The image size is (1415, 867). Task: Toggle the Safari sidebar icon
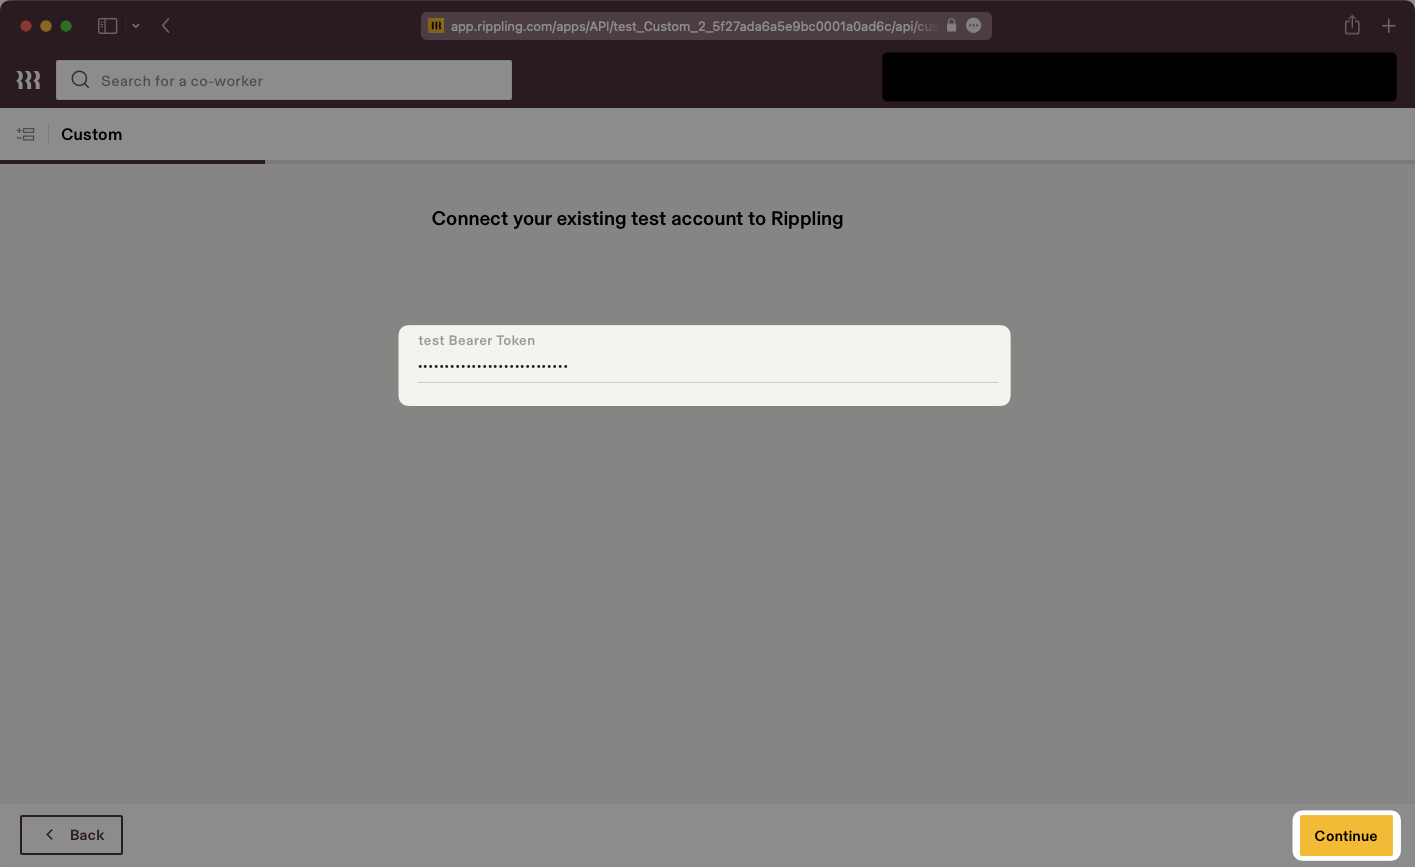pos(107,25)
